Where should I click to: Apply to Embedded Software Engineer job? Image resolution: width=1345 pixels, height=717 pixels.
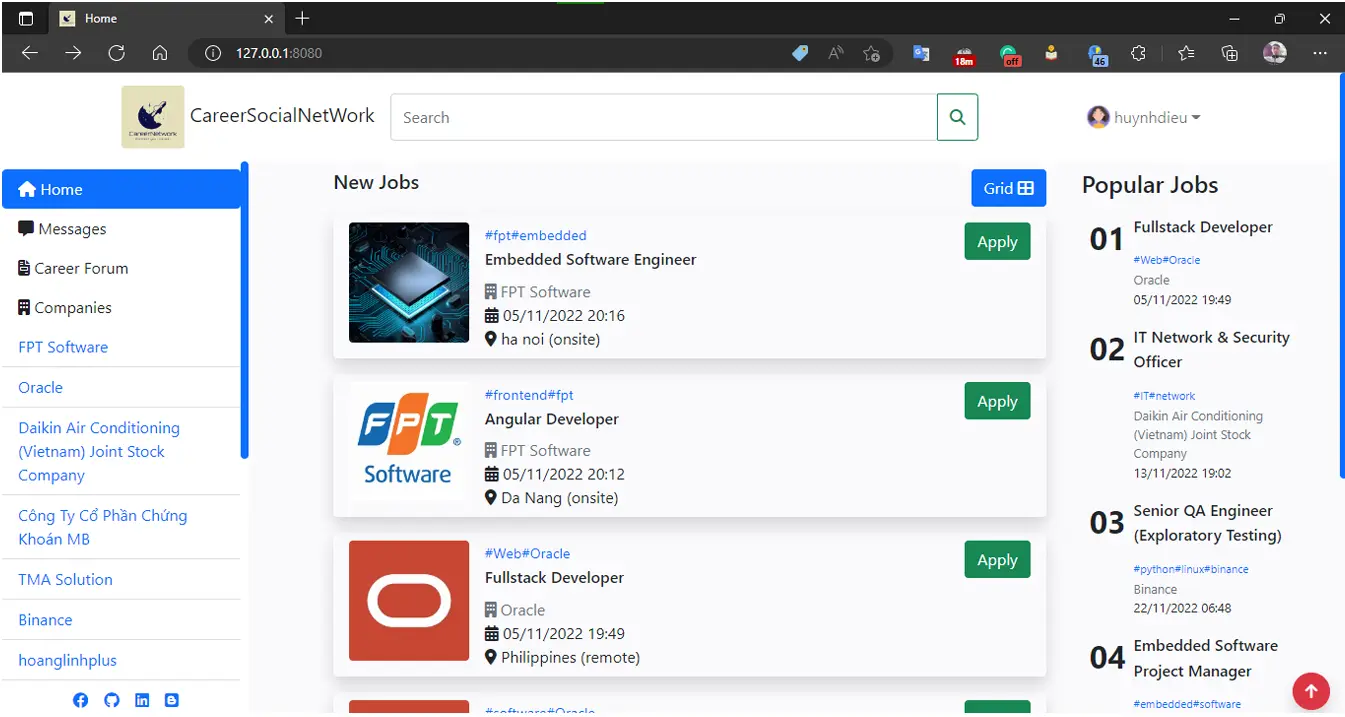[997, 242]
